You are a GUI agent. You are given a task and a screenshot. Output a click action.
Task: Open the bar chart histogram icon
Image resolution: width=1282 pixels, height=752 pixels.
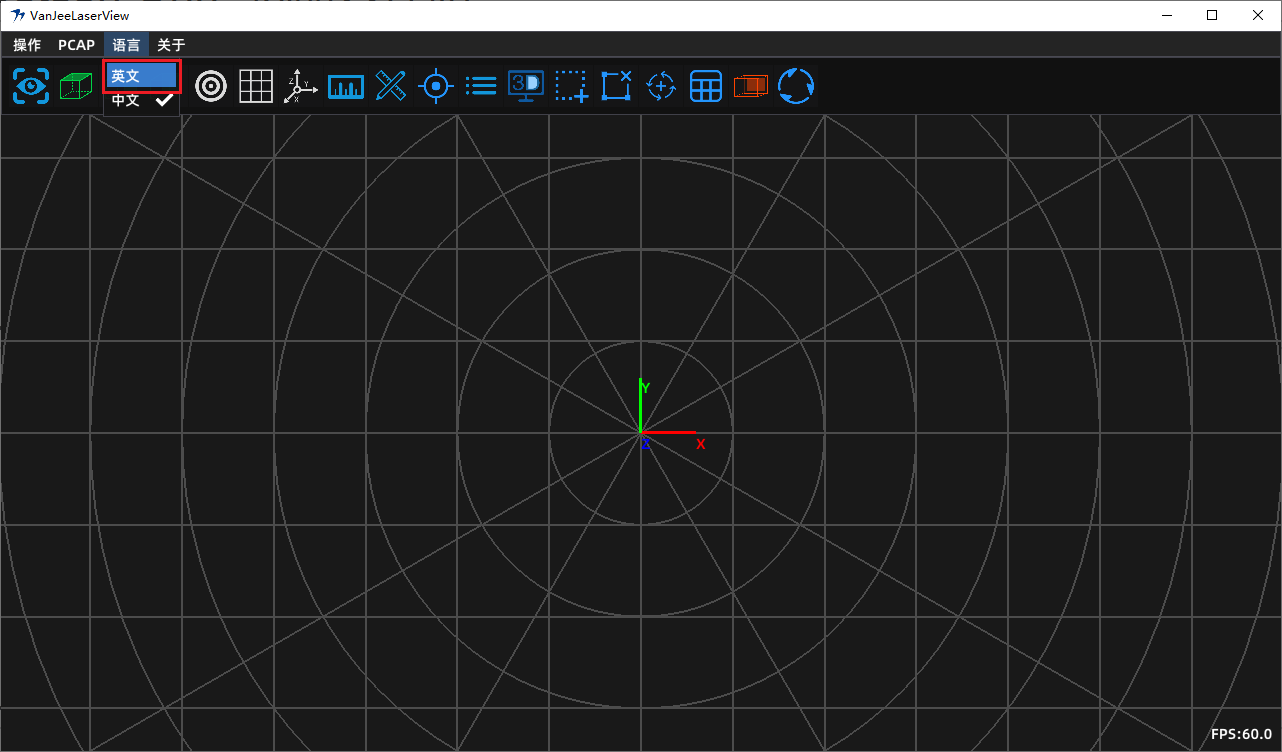[x=346, y=87]
